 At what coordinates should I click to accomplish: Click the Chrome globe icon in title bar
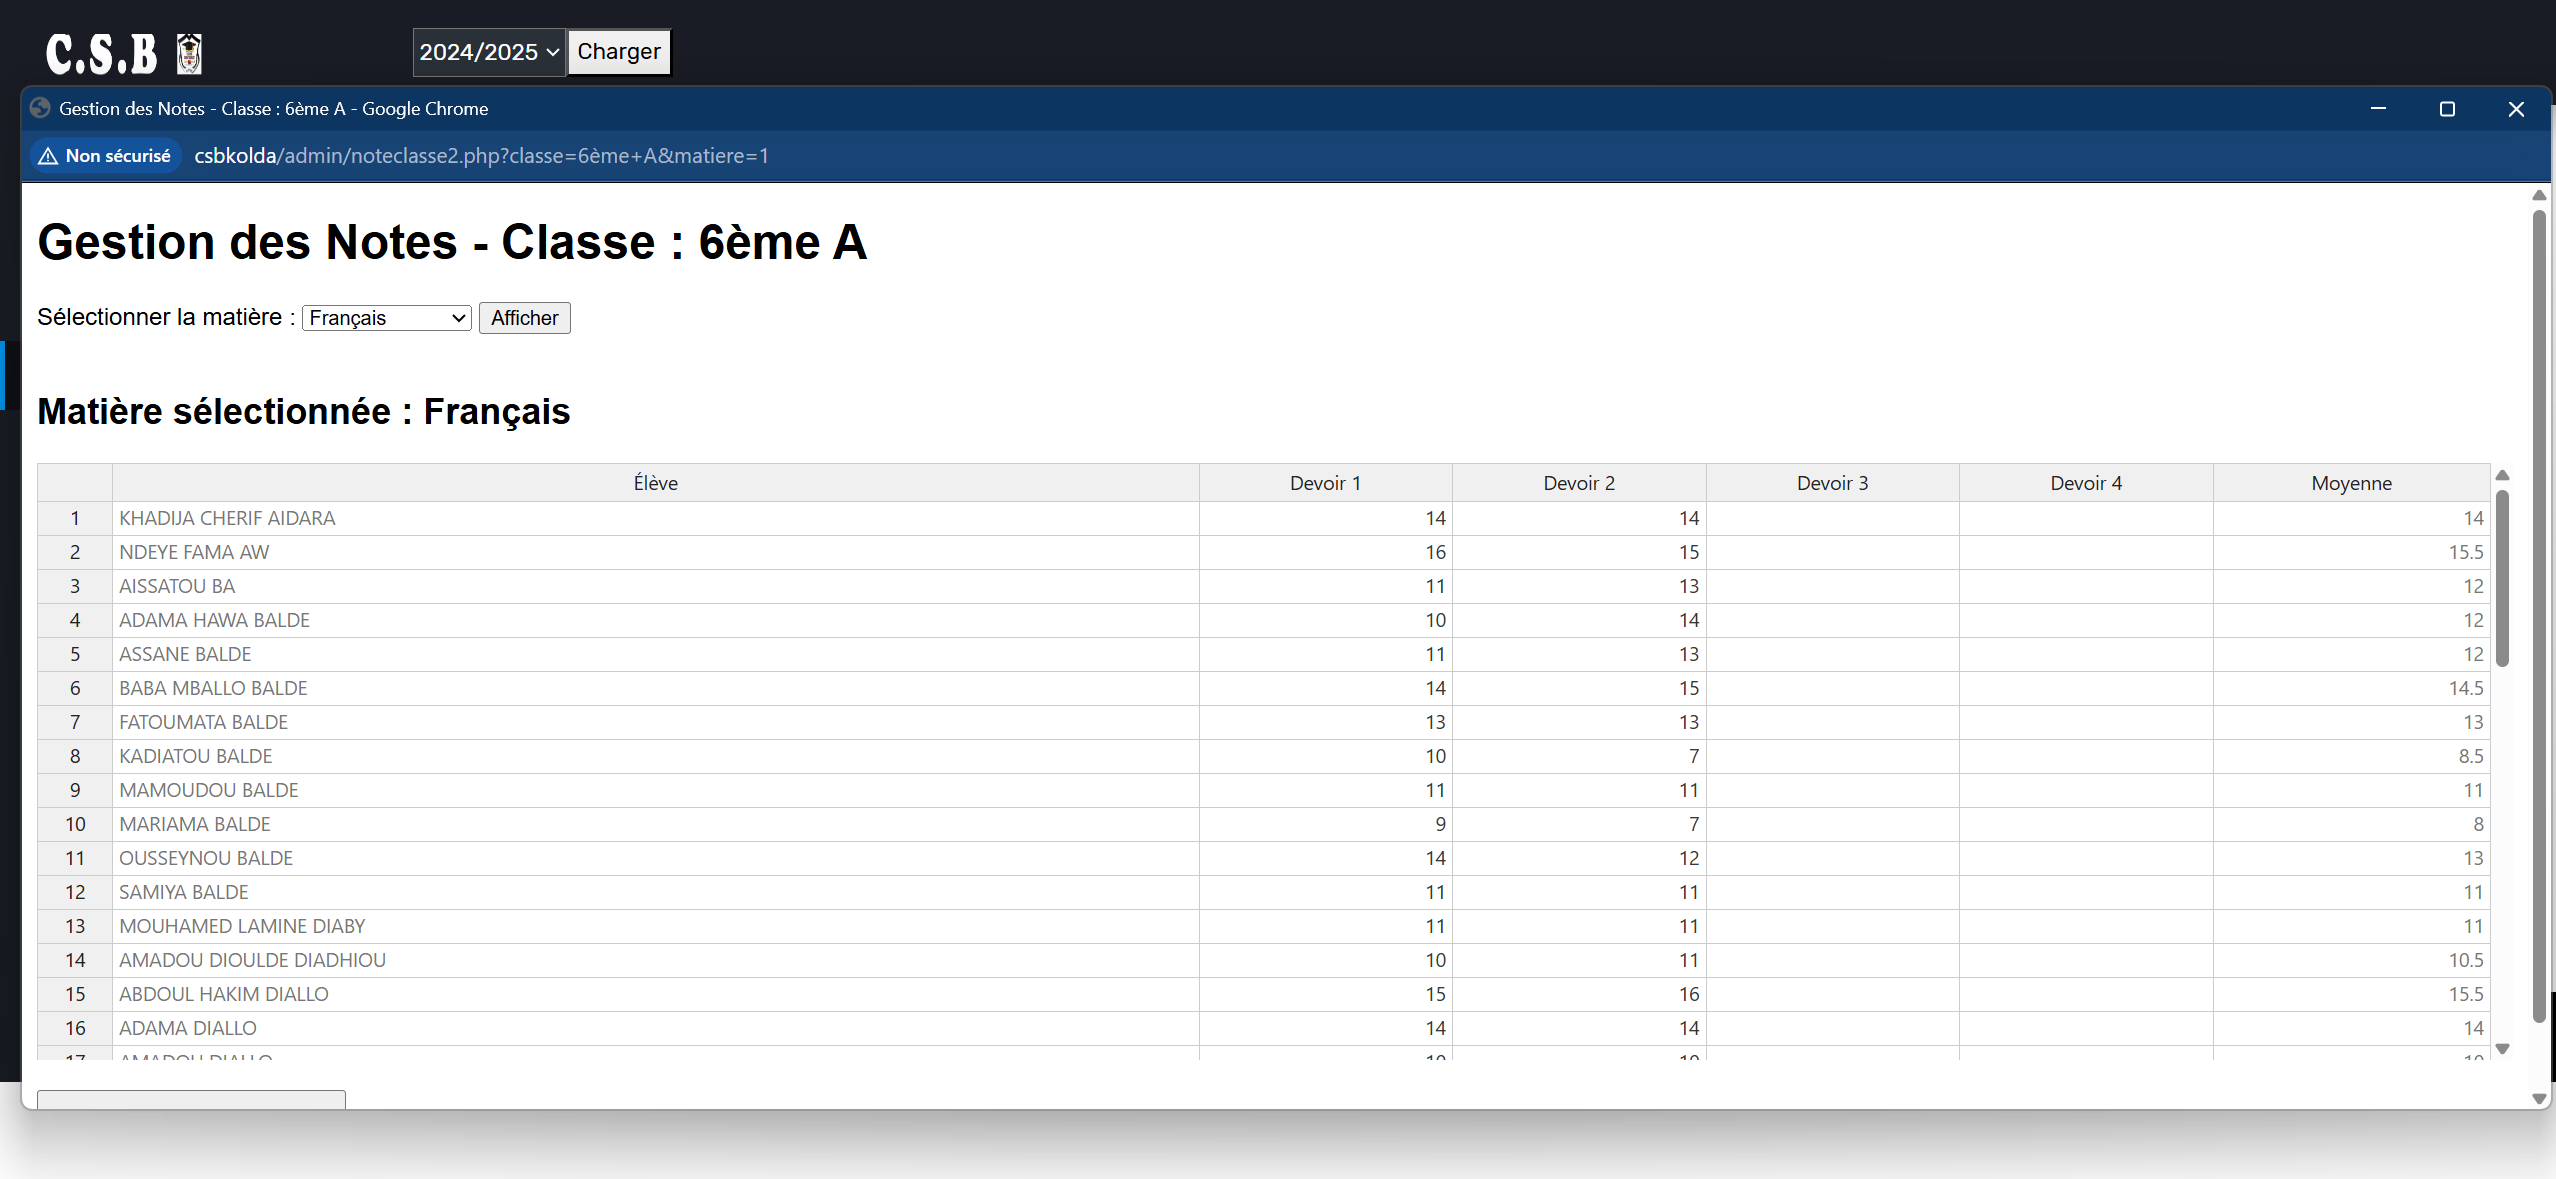coord(40,108)
